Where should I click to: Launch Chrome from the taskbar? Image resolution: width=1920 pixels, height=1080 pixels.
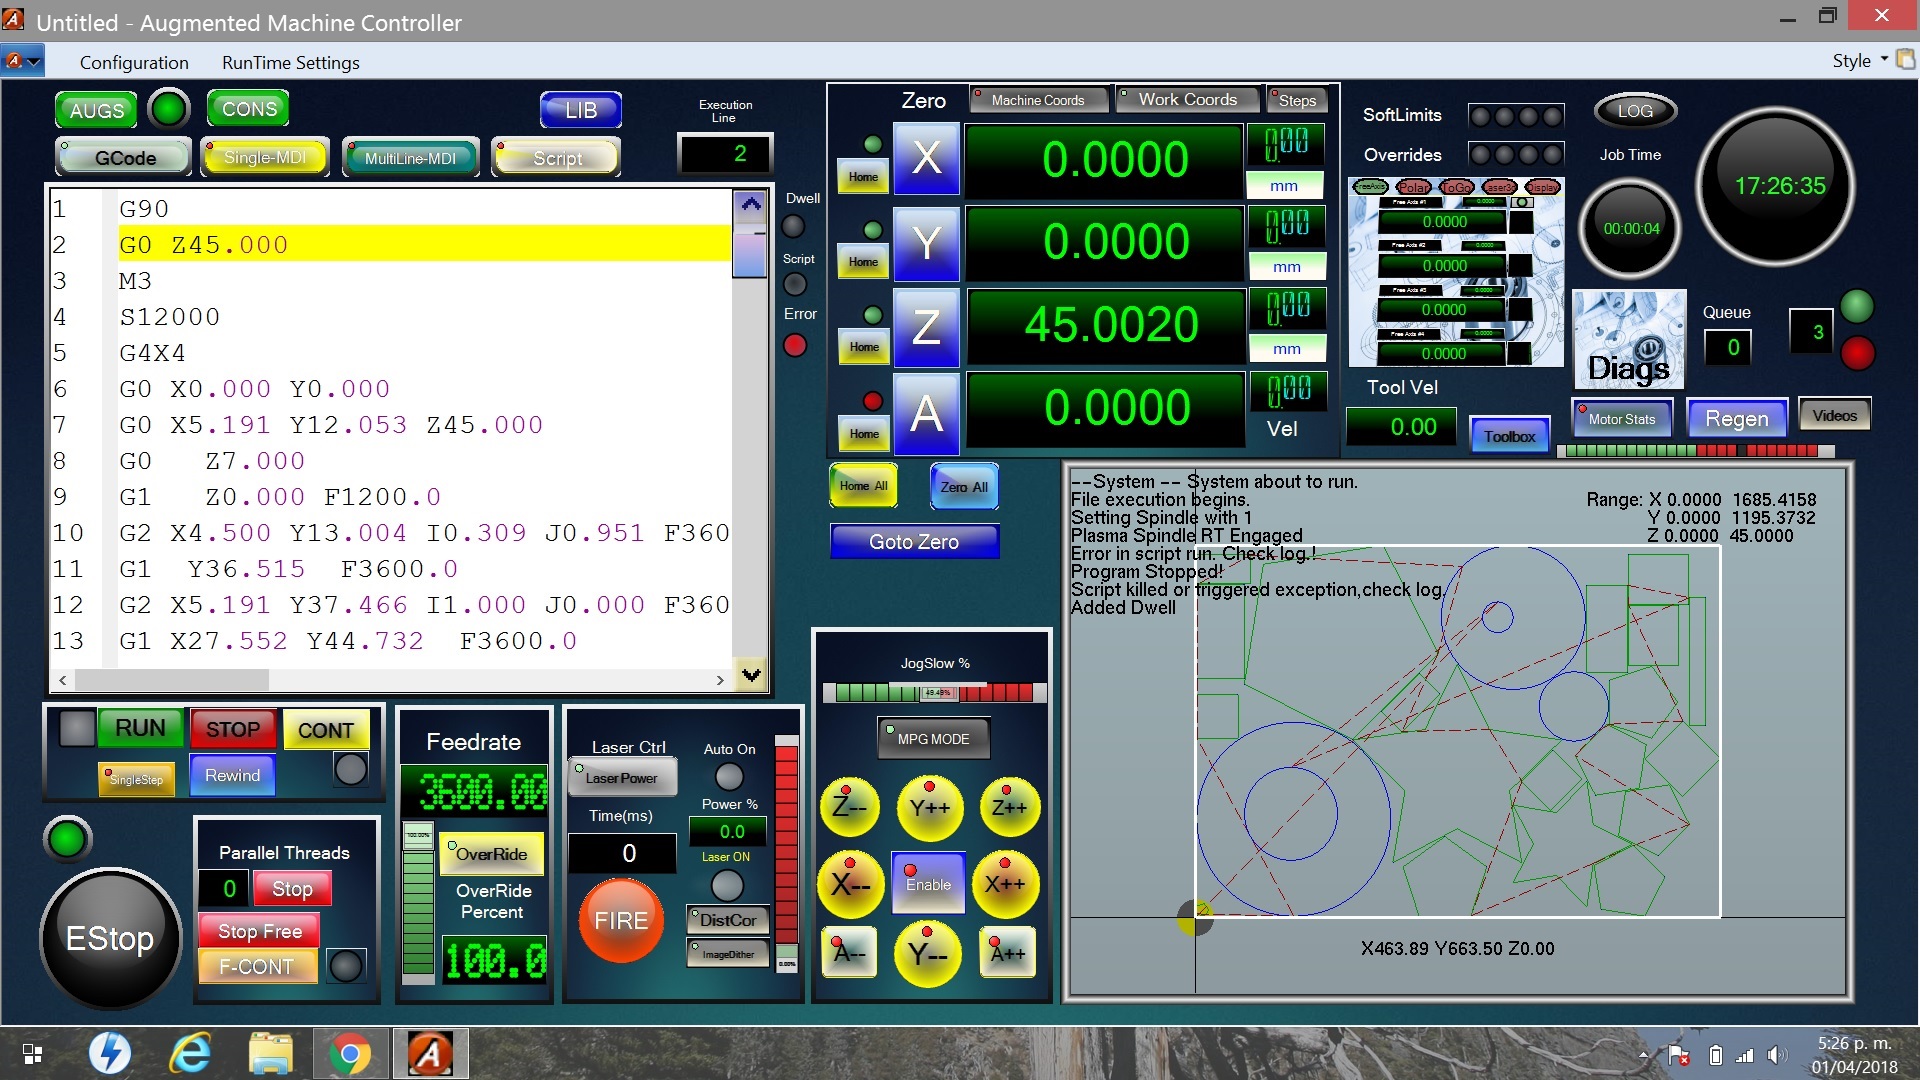point(349,1054)
